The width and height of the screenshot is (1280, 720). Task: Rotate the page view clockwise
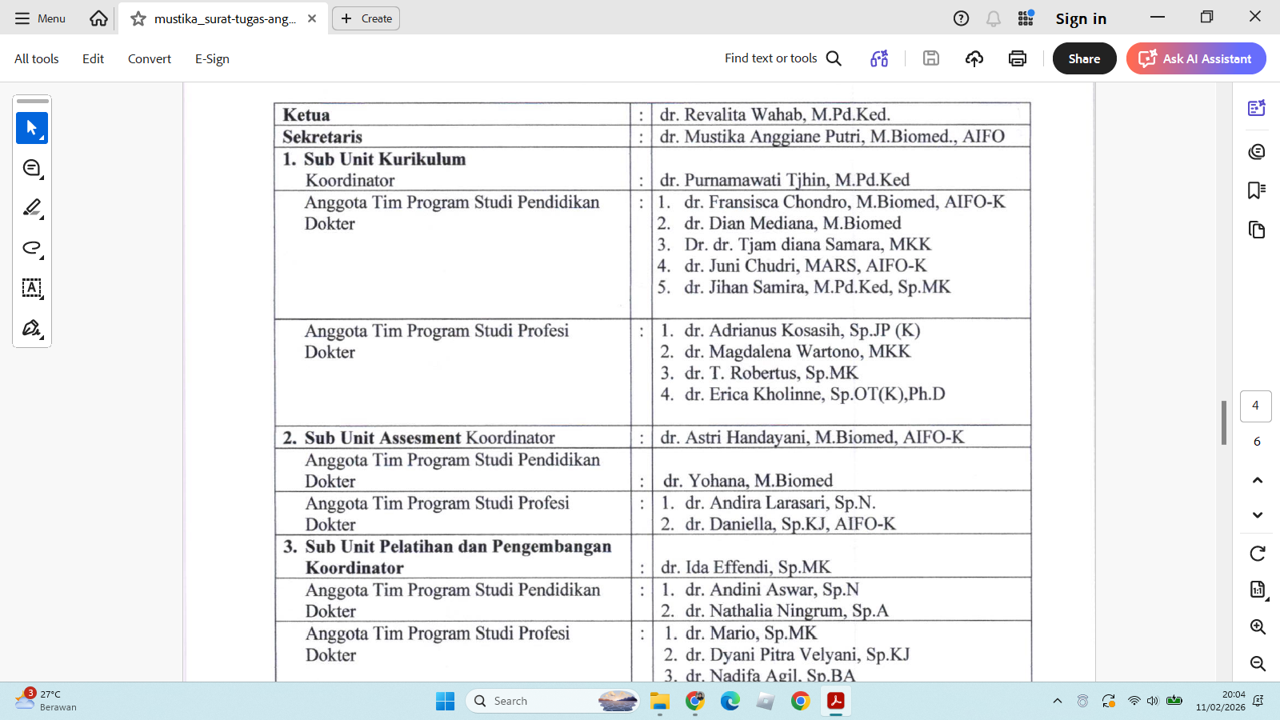coord(1257,554)
